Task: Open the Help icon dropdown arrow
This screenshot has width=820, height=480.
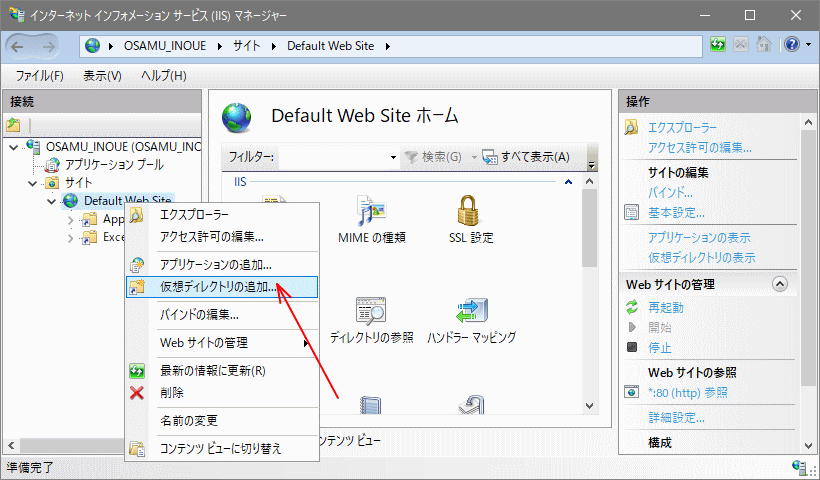Action: (x=808, y=45)
